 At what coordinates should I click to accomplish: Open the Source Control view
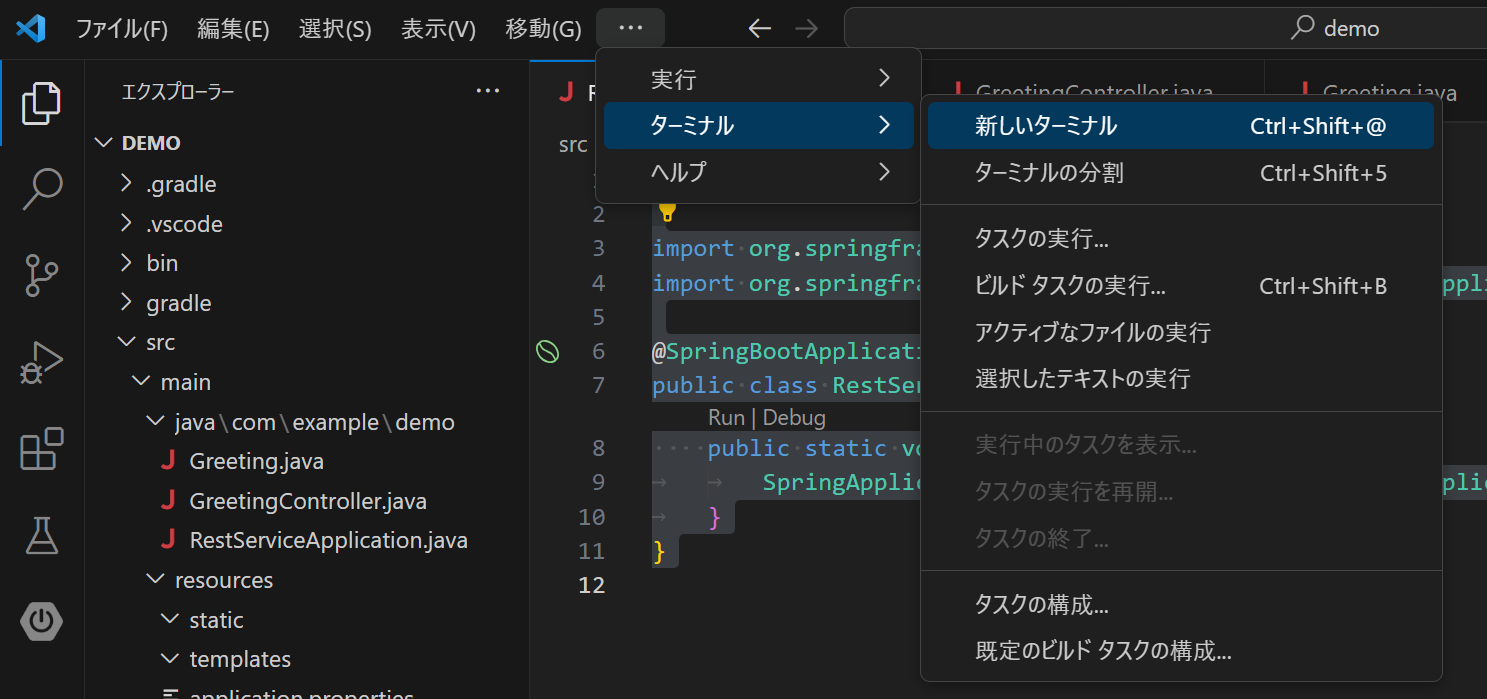click(41, 276)
